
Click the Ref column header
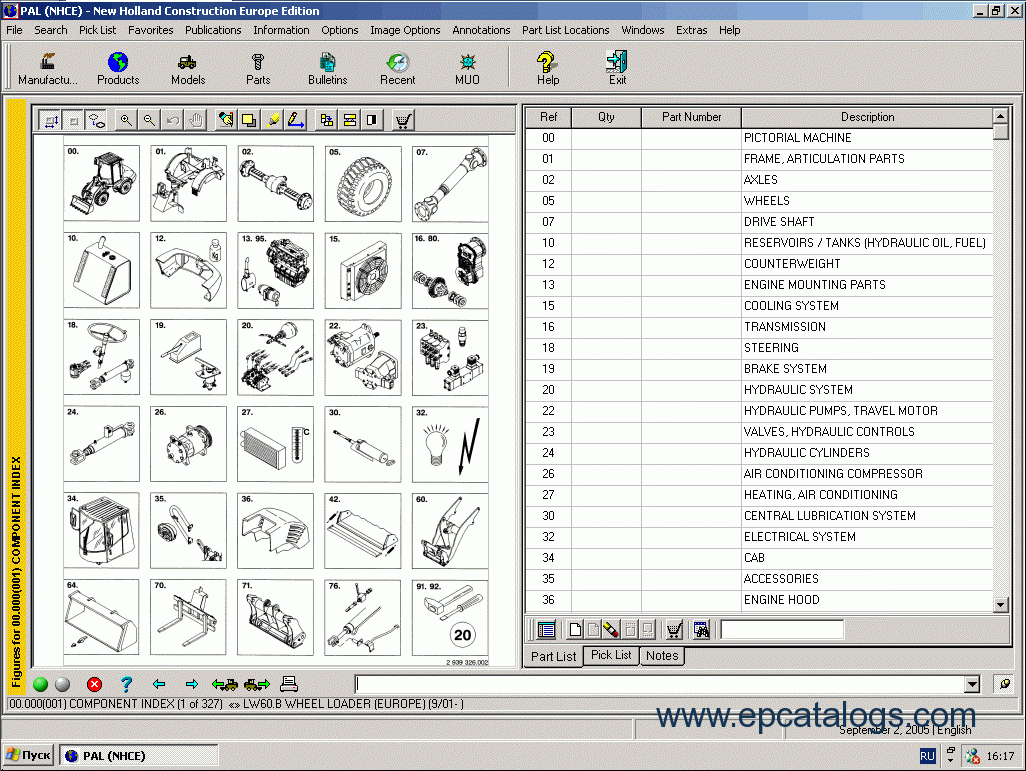tap(548, 117)
